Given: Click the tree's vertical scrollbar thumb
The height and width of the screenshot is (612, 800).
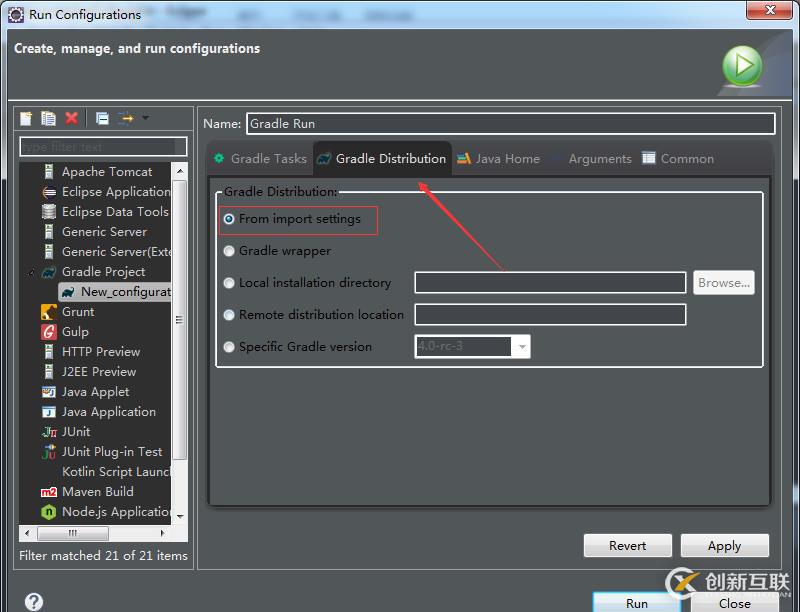Looking at the screenshot, I should (180, 320).
